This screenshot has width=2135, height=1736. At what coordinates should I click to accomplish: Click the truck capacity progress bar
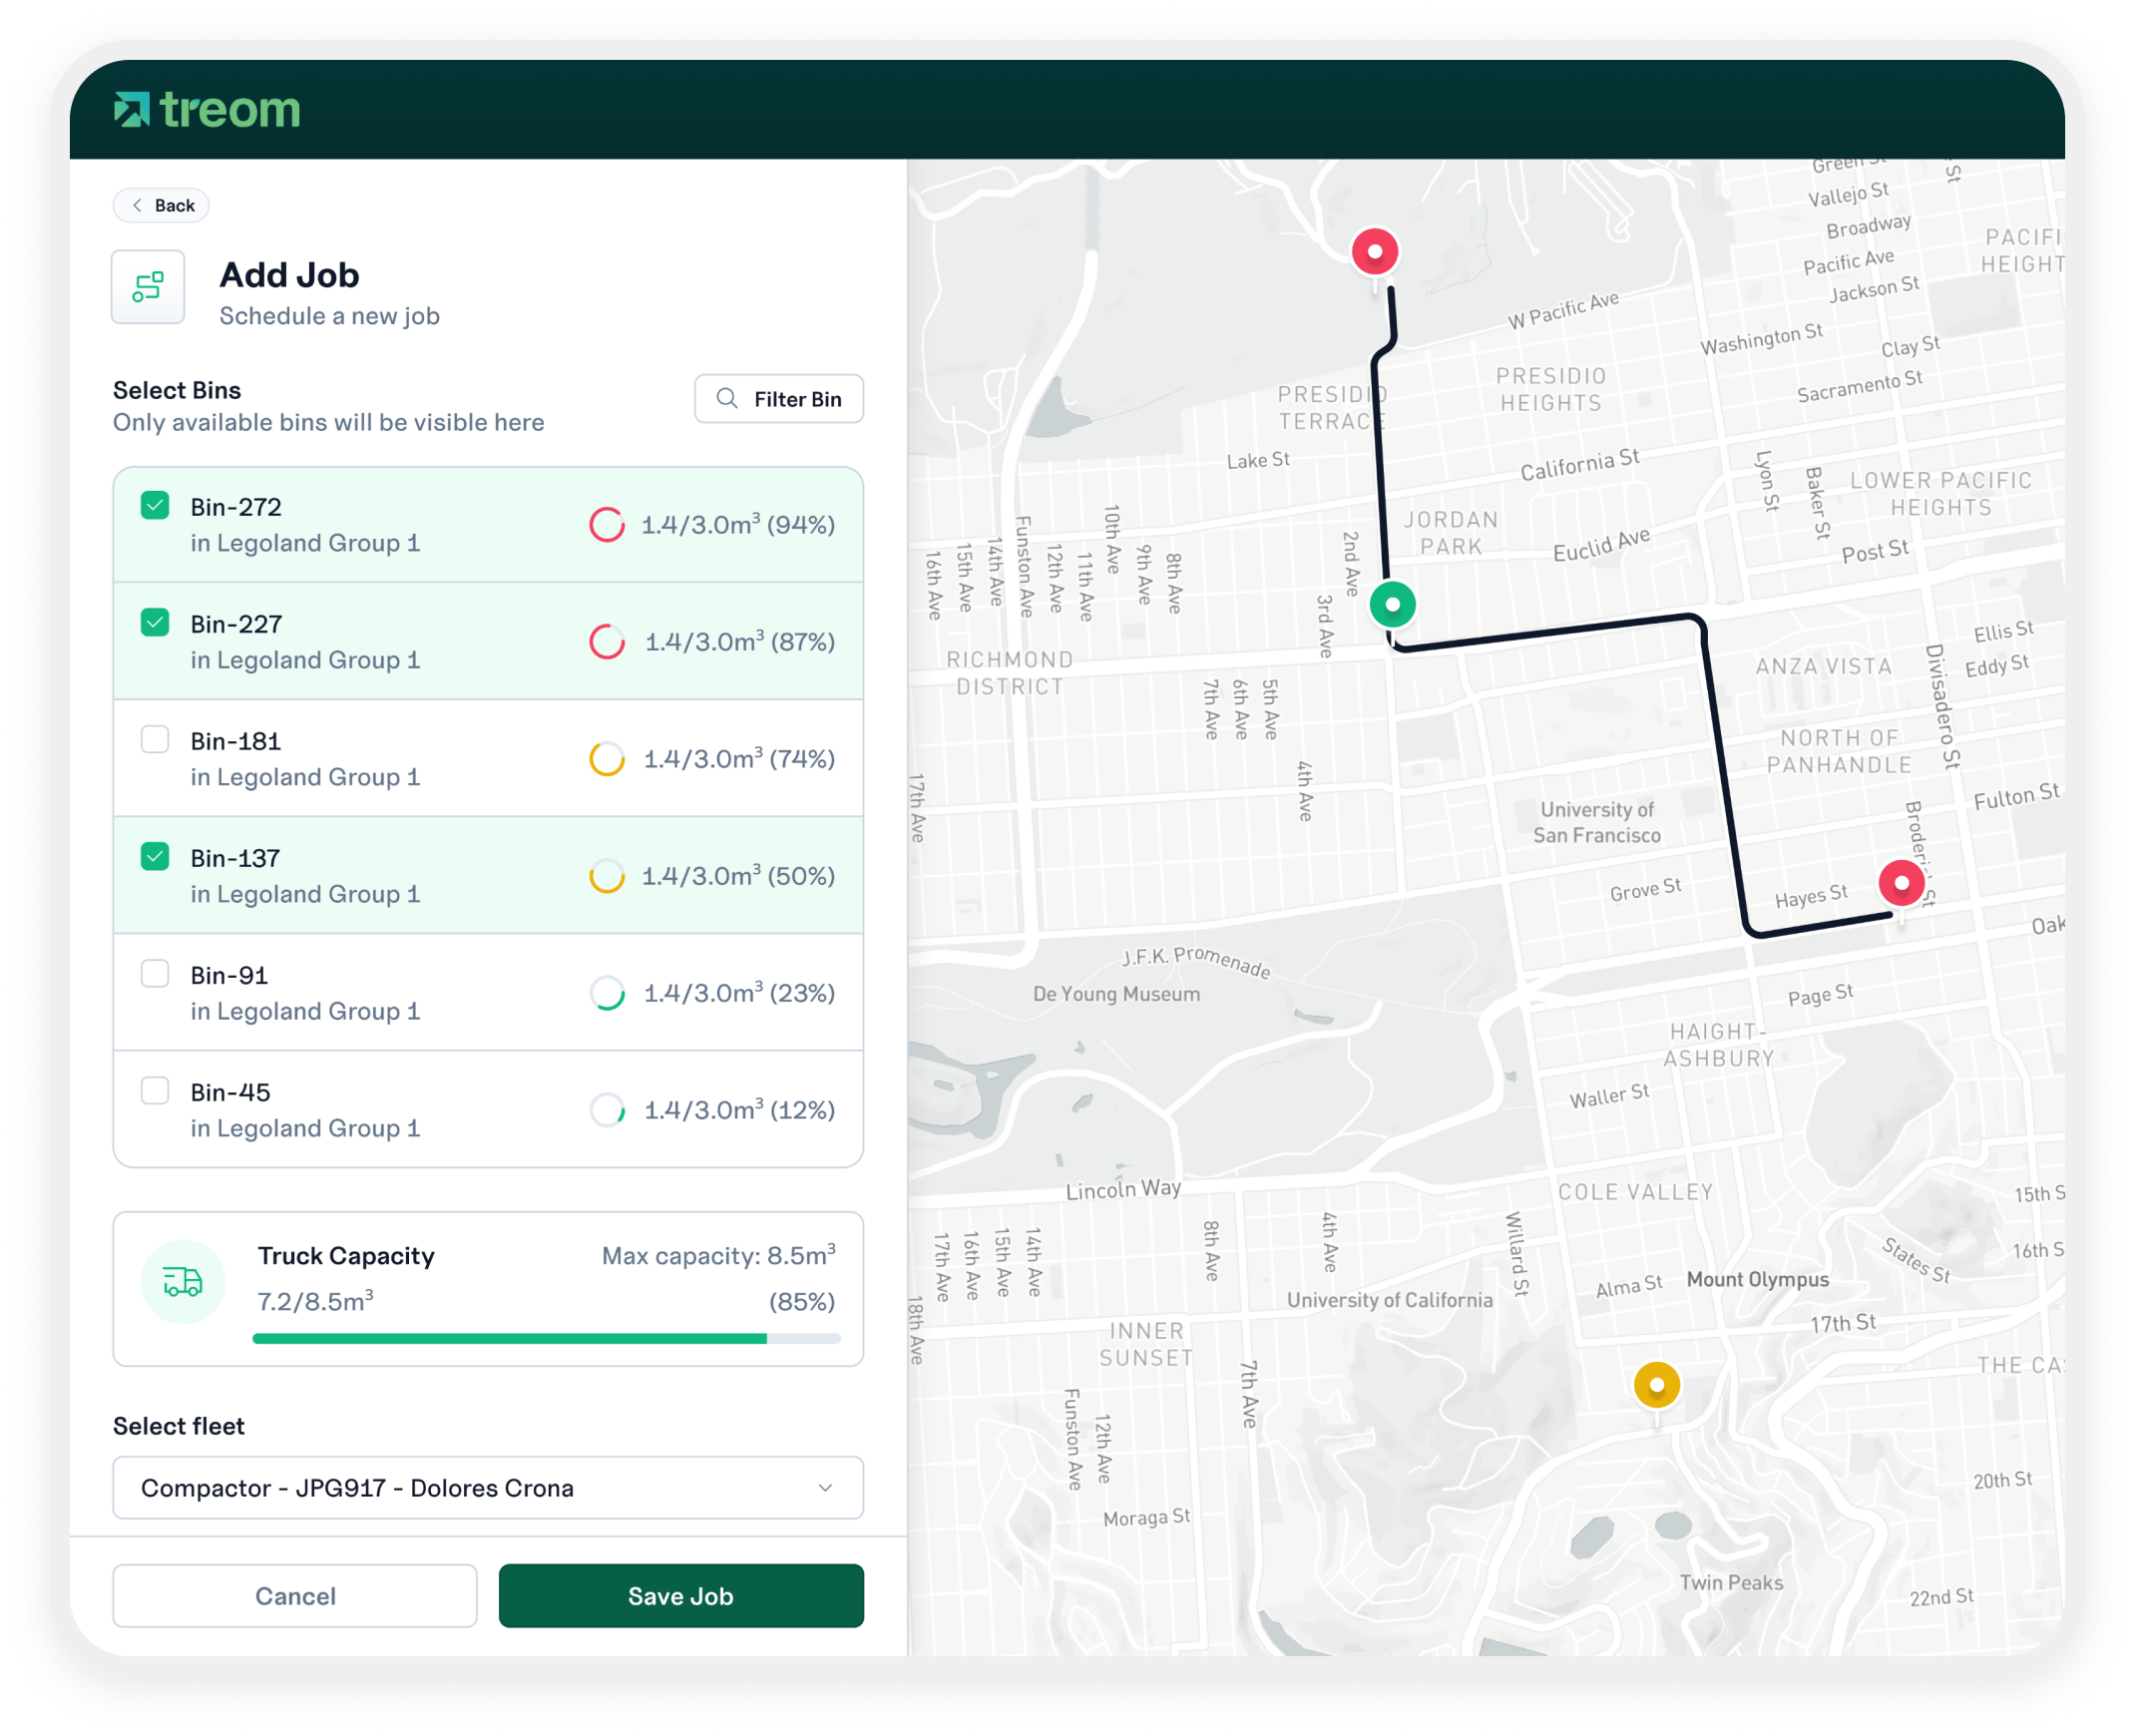[x=546, y=1338]
